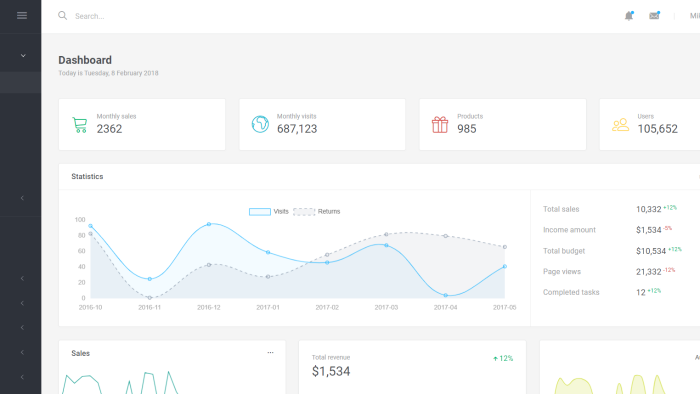700x394 pixels.
Task: Click the Visits data point at 2016-12
Action: [208, 224]
